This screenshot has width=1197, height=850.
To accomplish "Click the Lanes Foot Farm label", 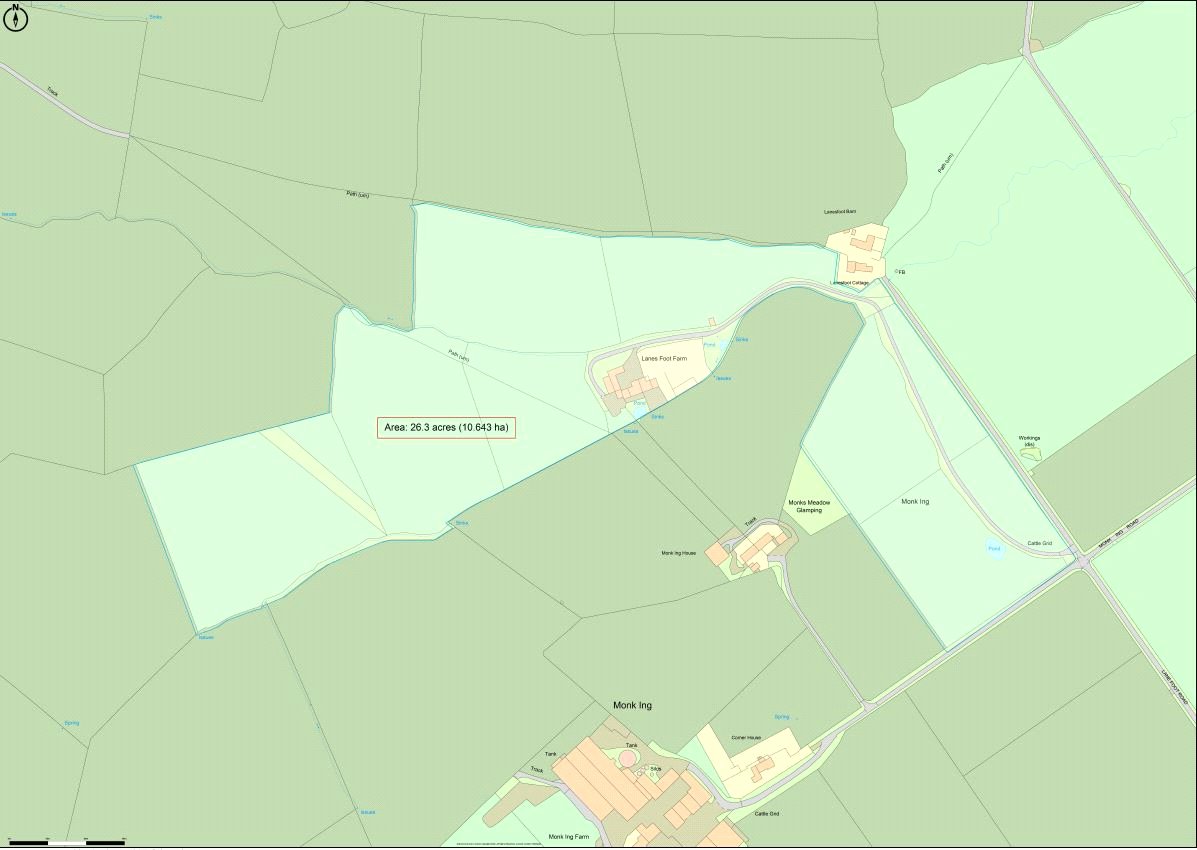I will pos(664,358).
